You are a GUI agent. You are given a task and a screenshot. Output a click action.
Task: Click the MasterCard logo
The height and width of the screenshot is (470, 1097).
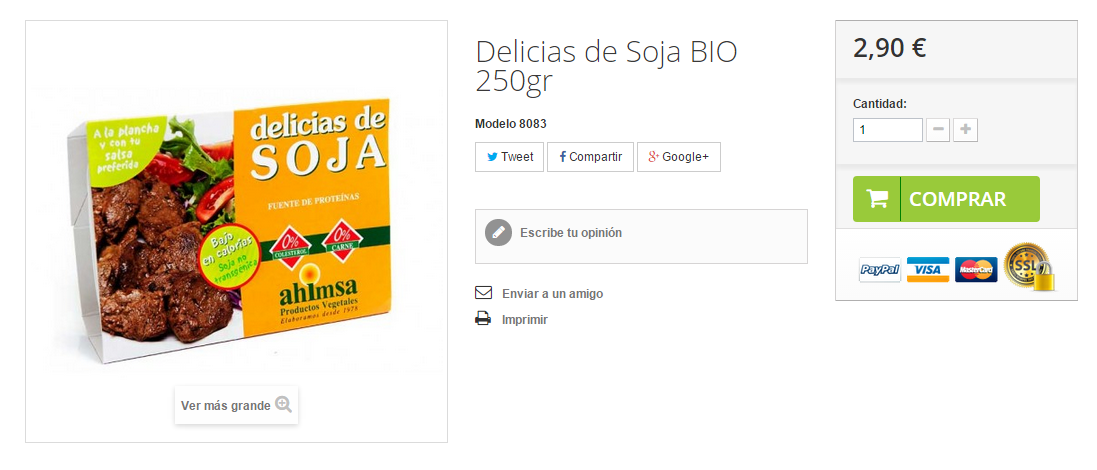[976, 269]
